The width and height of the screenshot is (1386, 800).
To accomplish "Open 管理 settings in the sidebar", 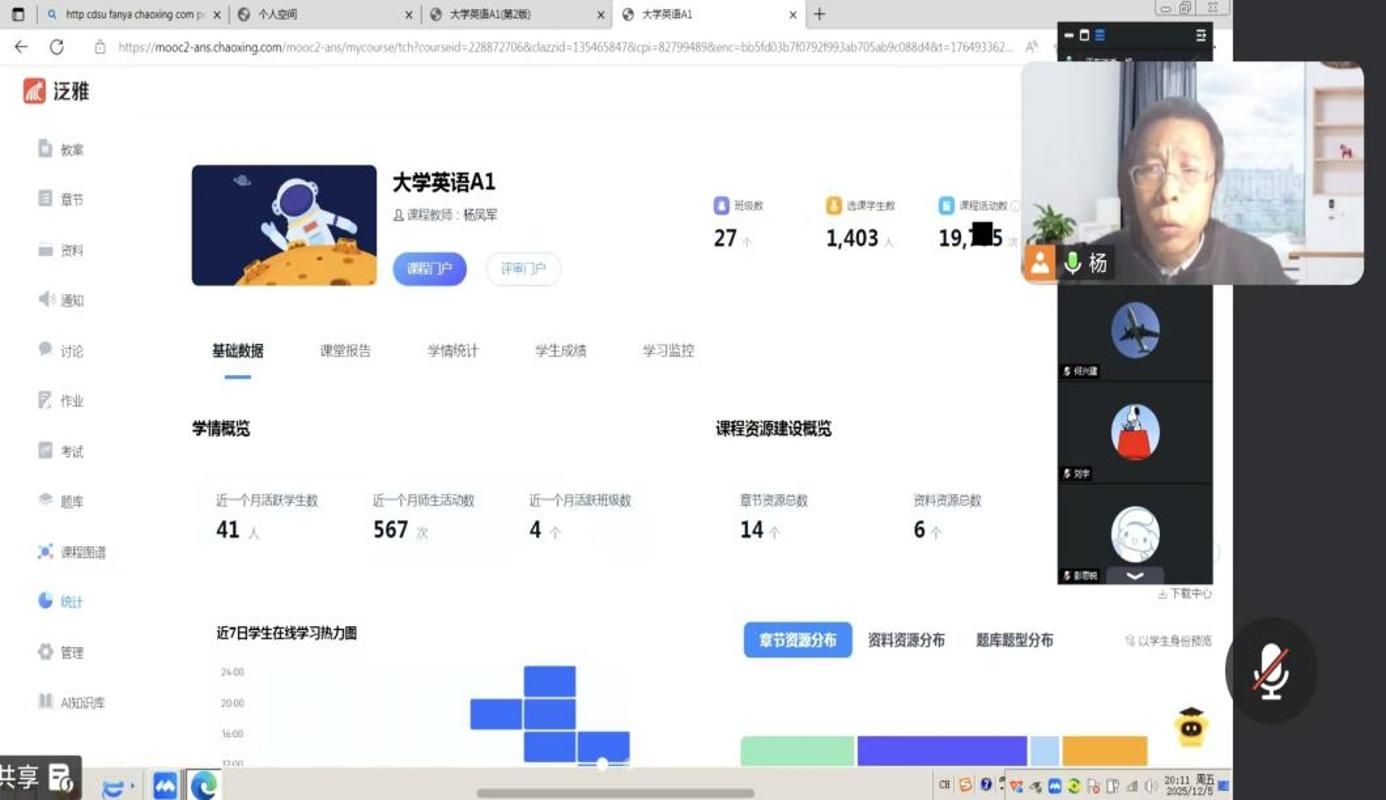I will (x=62, y=653).
